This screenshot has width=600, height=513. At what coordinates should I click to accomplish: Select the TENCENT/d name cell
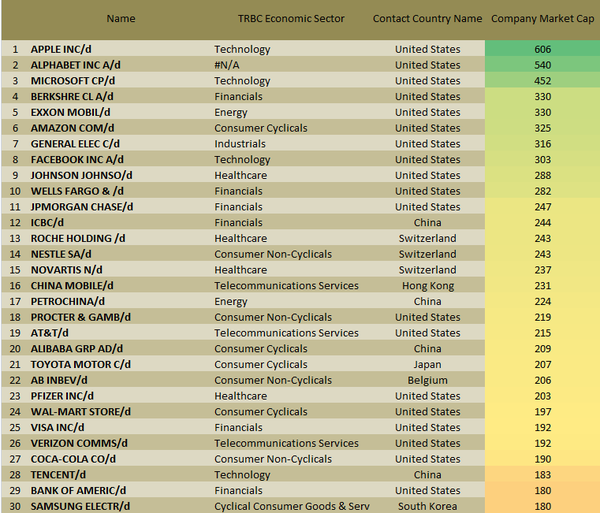[x=61, y=475]
